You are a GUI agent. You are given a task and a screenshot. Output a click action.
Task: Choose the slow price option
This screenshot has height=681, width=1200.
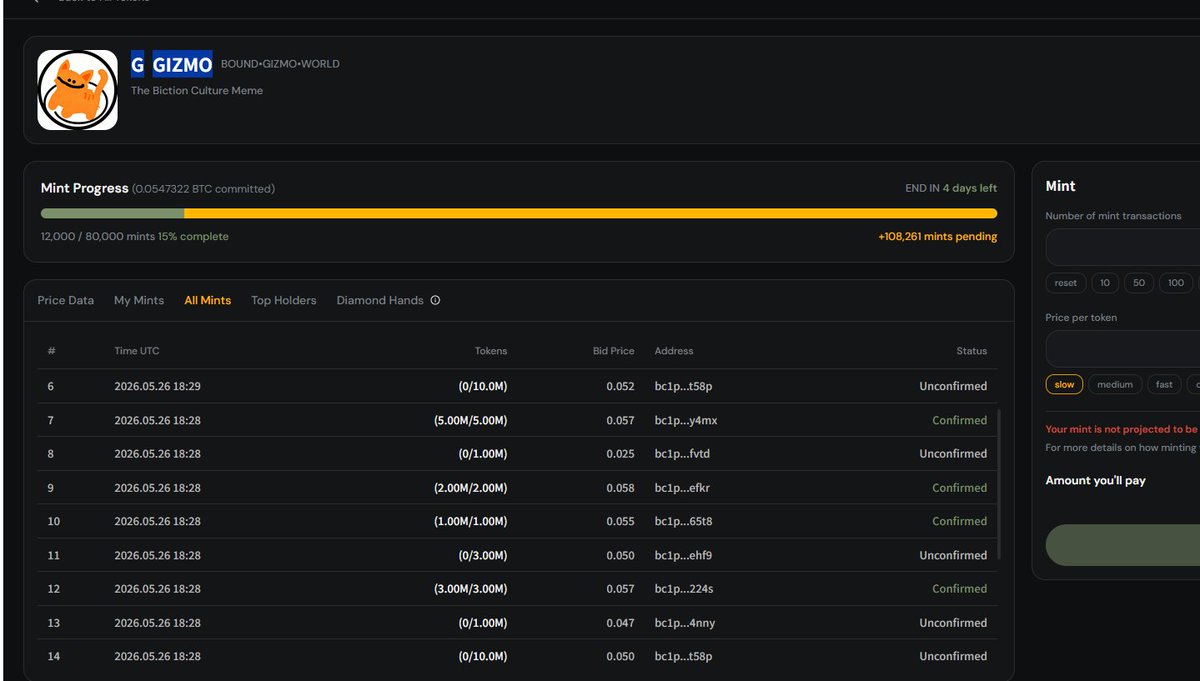(1064, 384)
